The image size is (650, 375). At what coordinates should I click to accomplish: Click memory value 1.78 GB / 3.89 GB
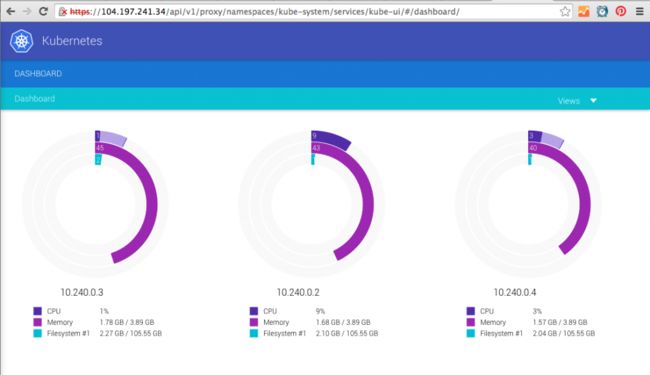(x=127, y=322)
